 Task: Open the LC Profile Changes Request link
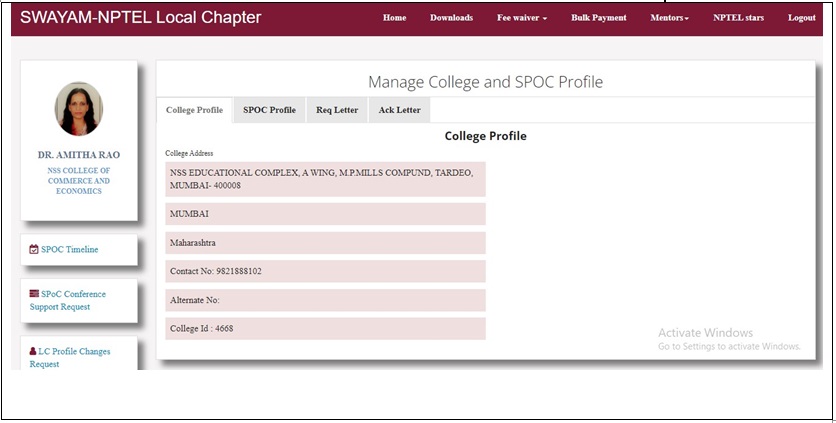(70, 357)
